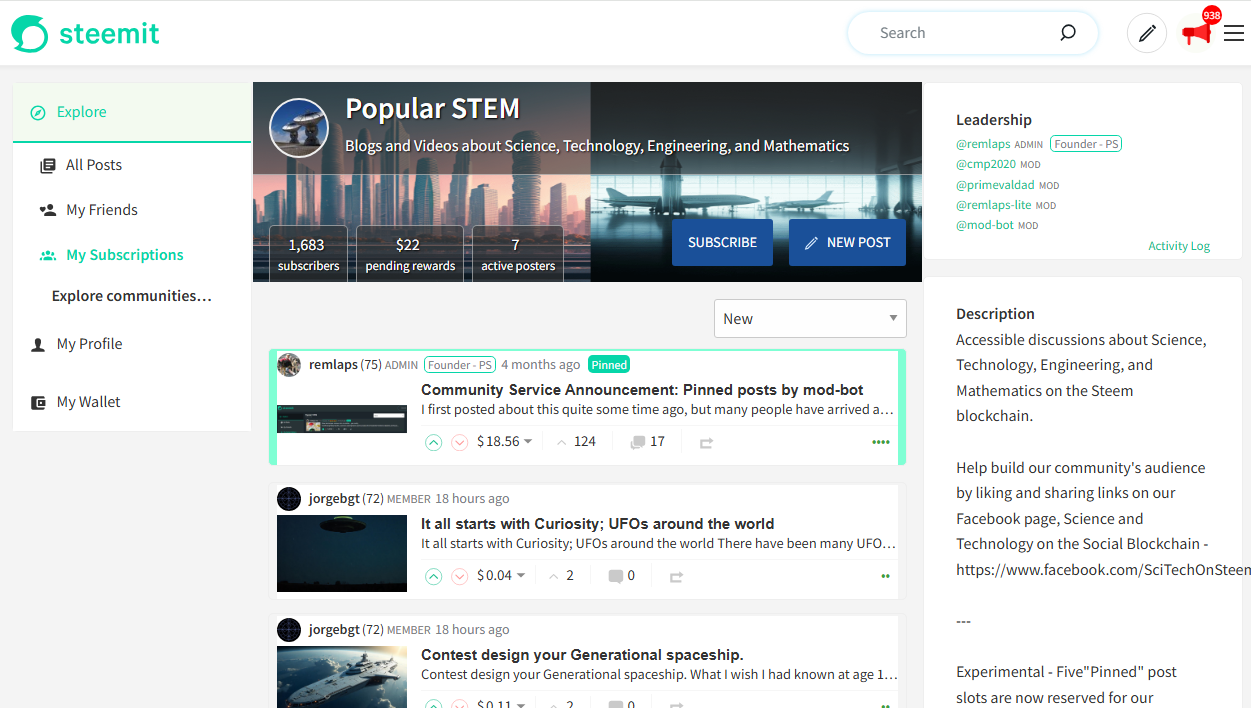Click the My Profile person icon
The image size is (1251, 708).
pos(38,344)
